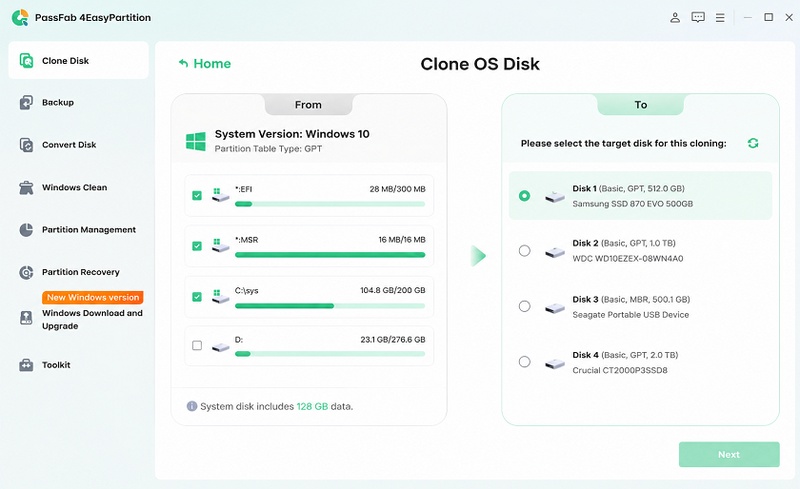Click the Backup sidebar icon

26,103
